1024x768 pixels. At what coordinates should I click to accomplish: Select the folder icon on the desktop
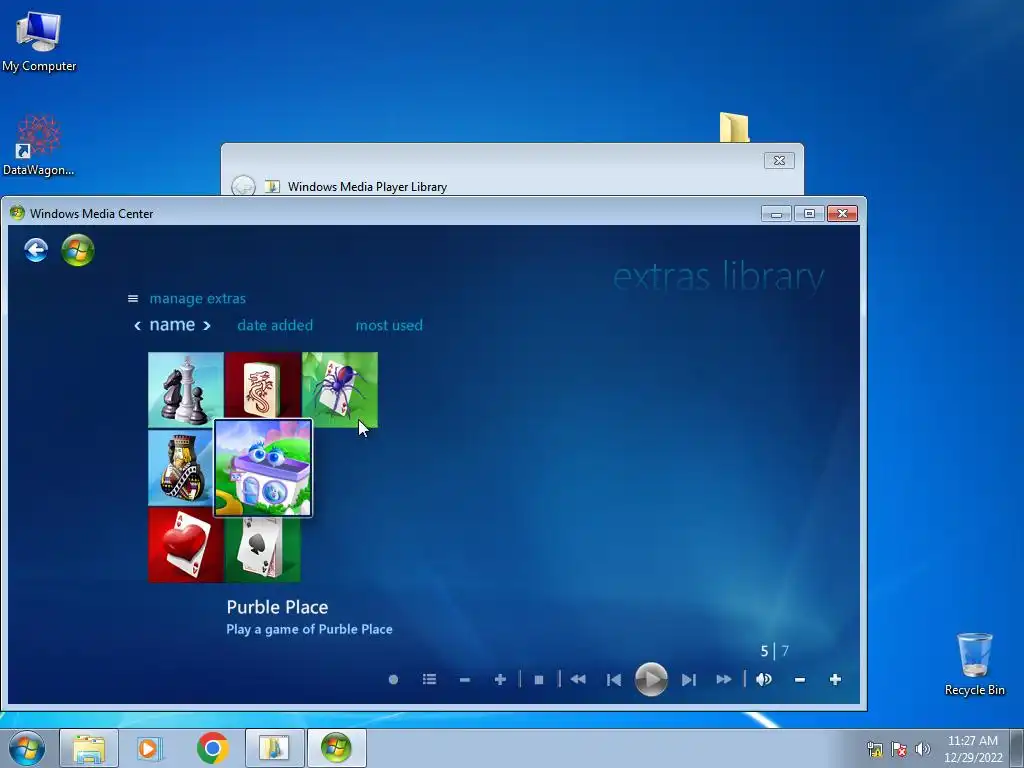pos(734,127)
